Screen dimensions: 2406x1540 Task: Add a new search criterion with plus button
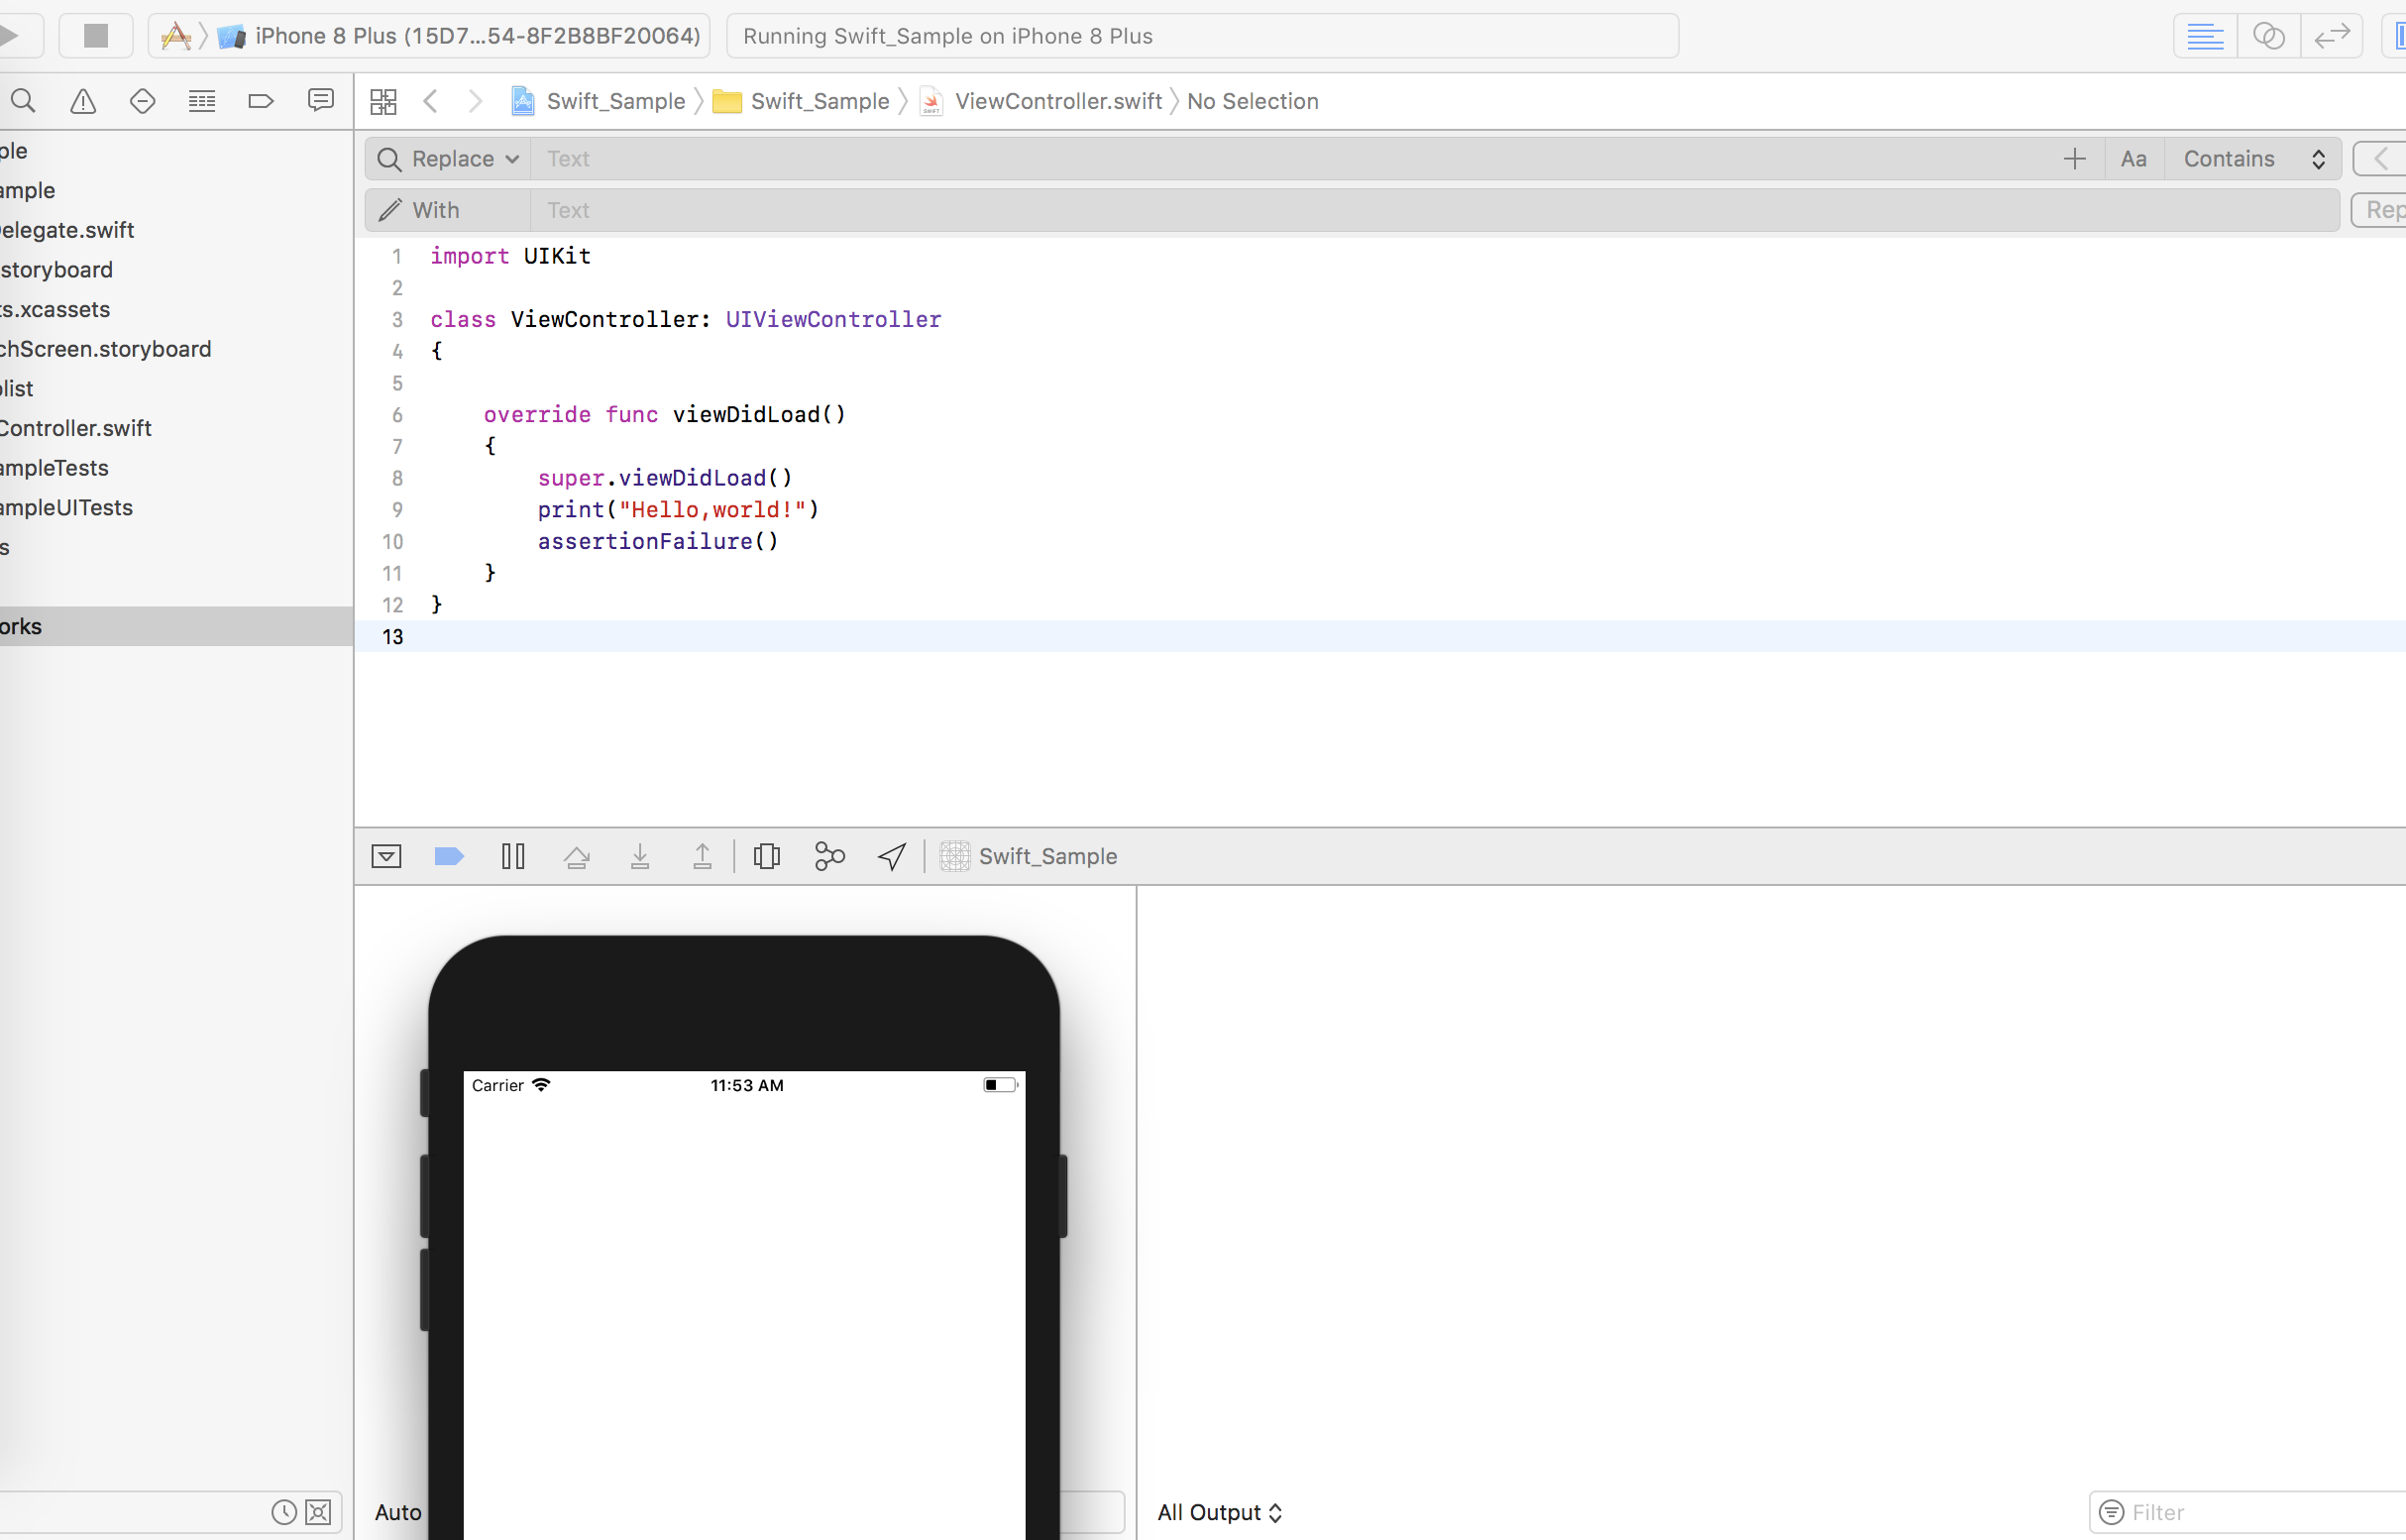pyautogui.click(x=2074, y=158)
